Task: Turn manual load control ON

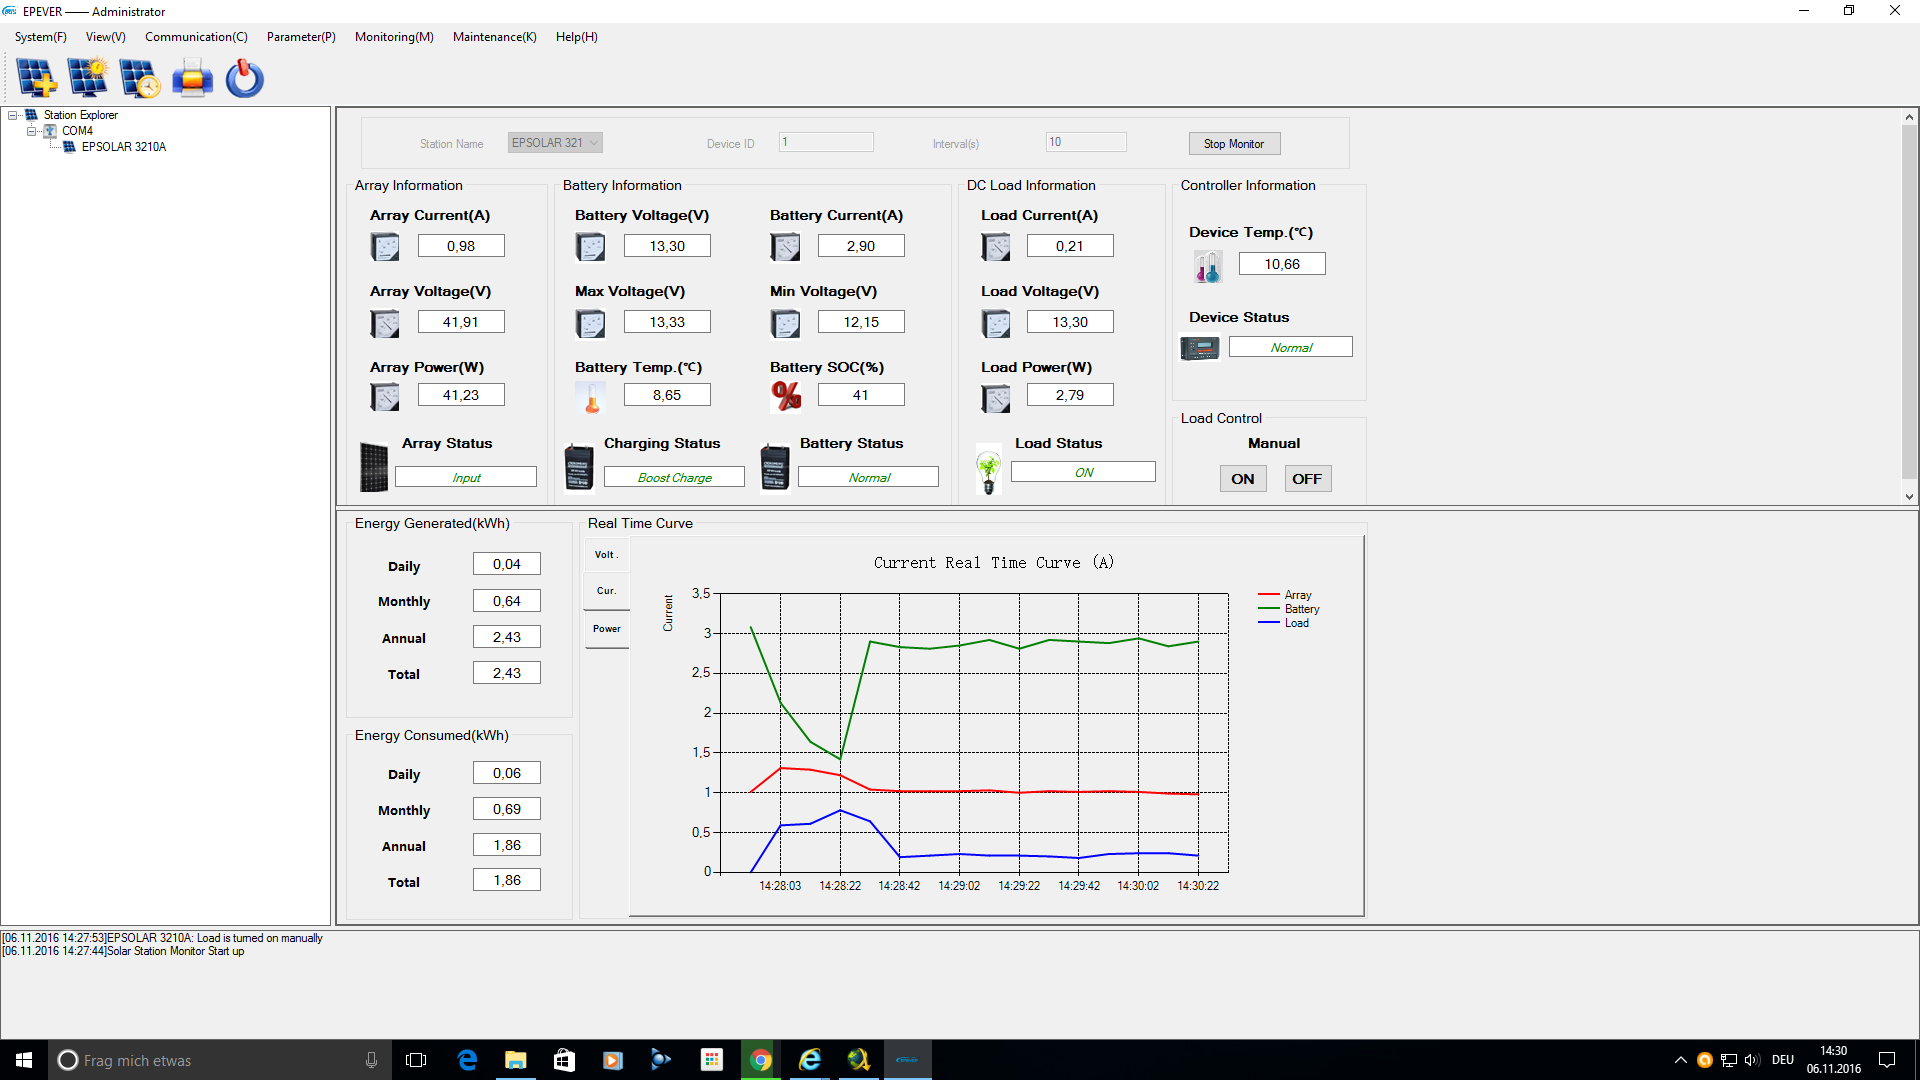Action: (1242, 479)
